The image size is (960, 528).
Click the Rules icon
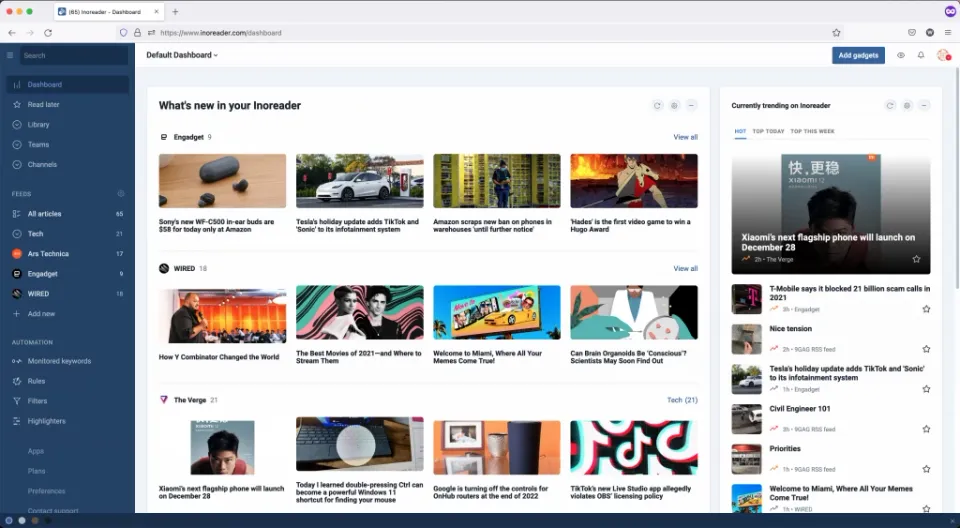(x=17, y=381)
